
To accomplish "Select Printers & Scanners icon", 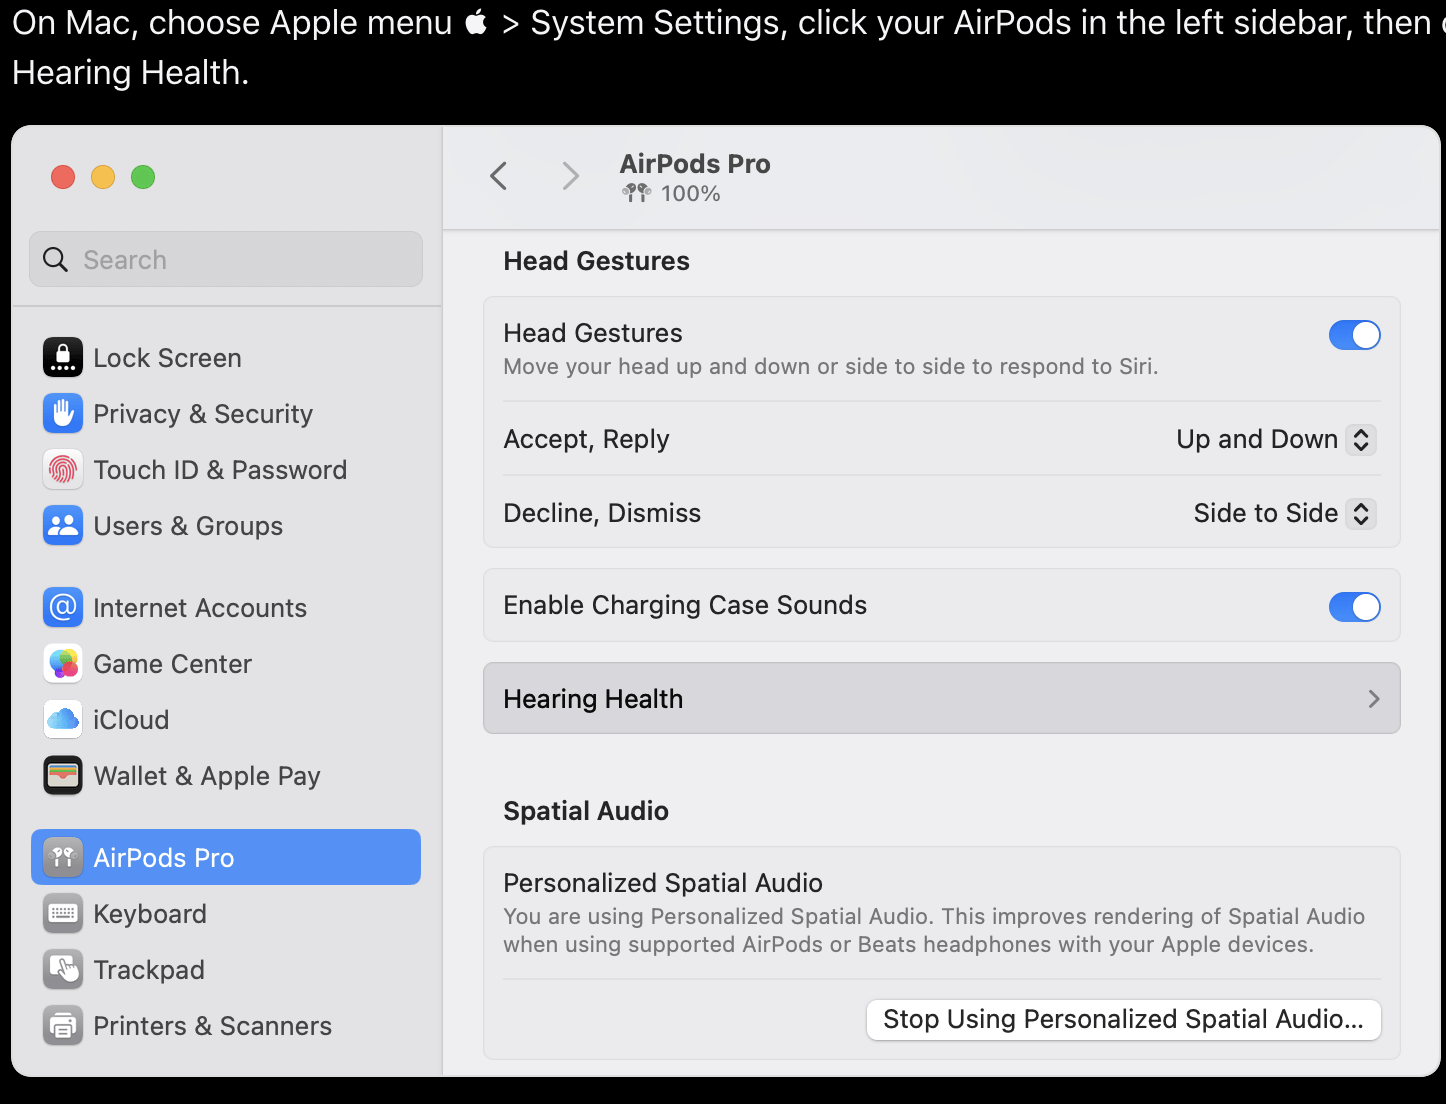I will point(63,1026).
